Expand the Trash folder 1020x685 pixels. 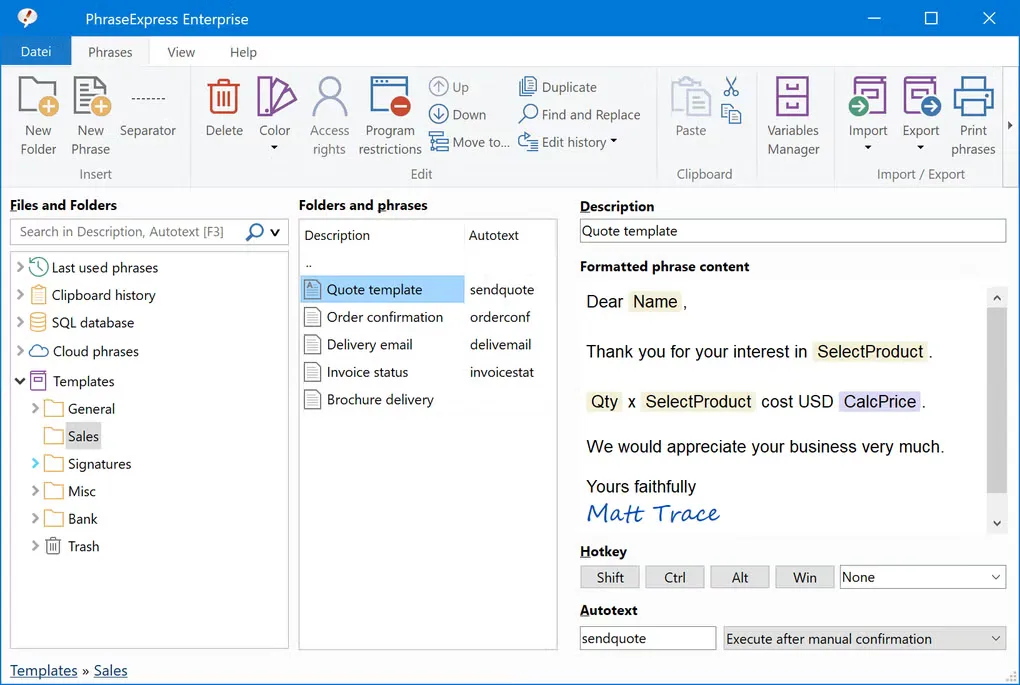35,546
